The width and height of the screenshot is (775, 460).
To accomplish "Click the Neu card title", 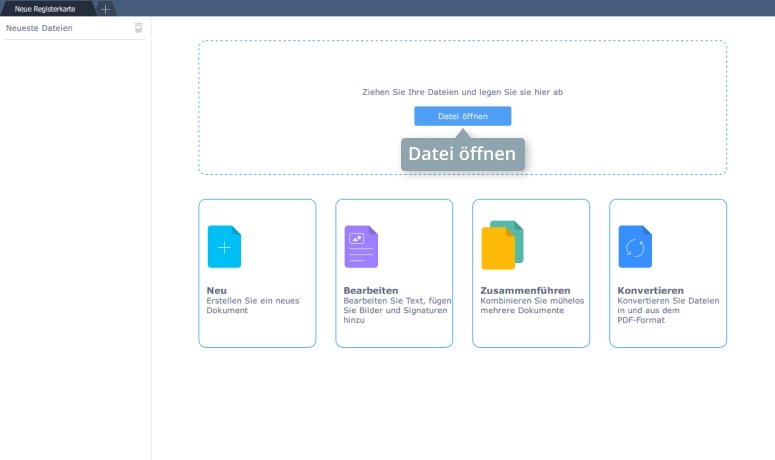I will 216,290.
